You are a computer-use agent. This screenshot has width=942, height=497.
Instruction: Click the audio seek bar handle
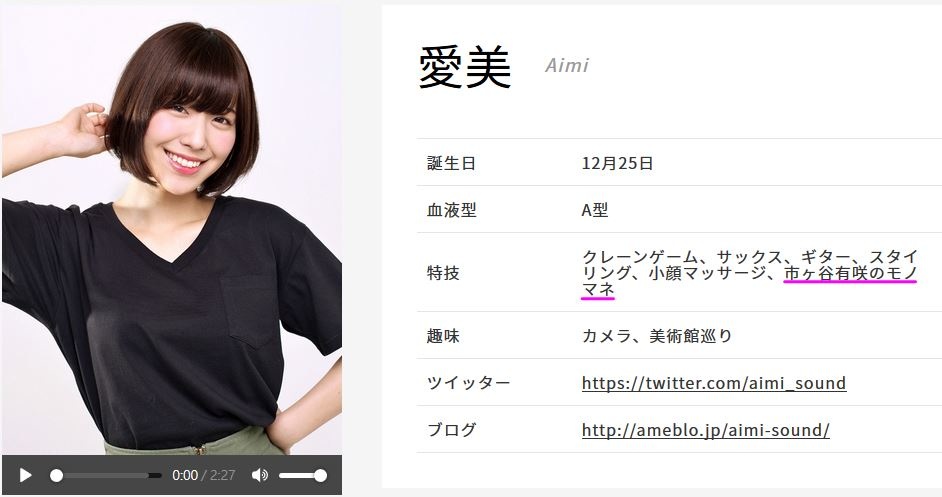click(56, 475)
